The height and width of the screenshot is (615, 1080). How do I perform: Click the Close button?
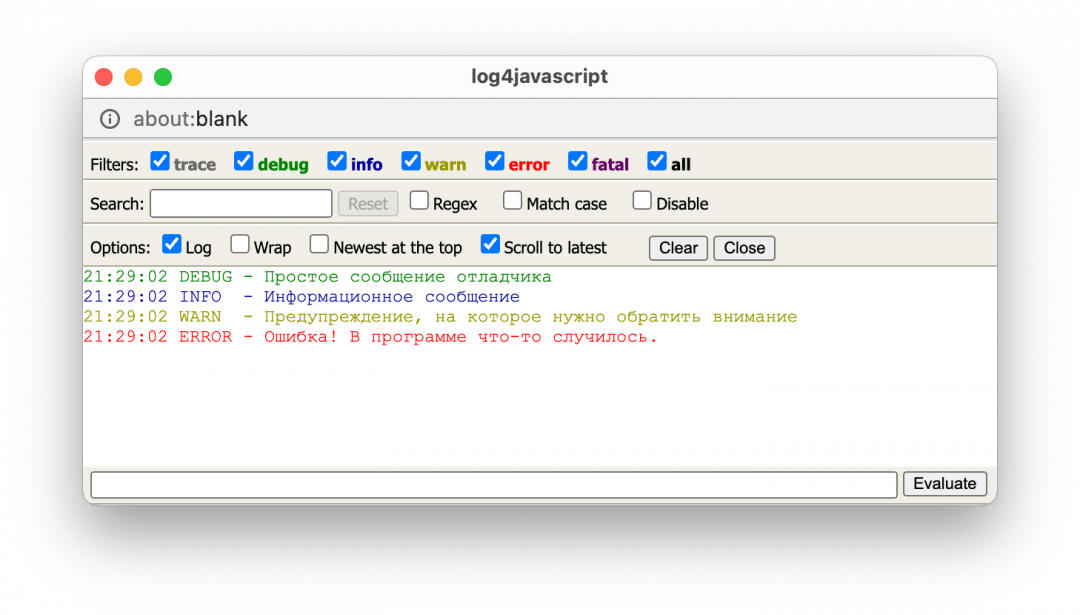(x=744, y=247)
